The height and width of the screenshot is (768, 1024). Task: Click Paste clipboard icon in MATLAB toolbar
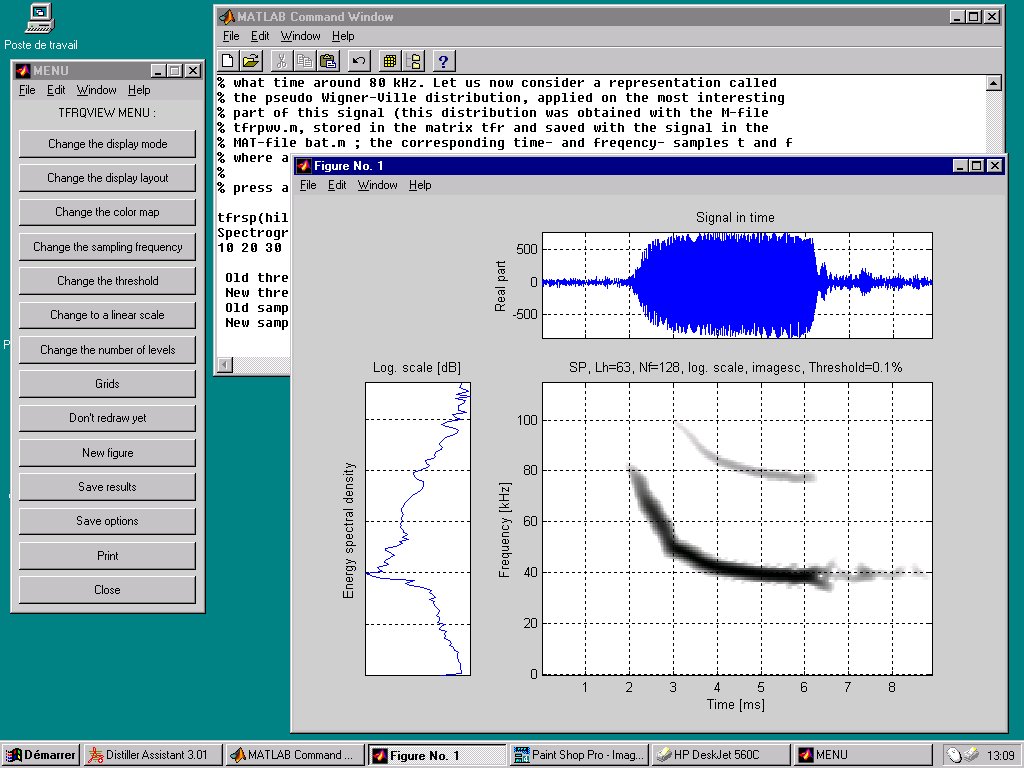tap(328, 61)
